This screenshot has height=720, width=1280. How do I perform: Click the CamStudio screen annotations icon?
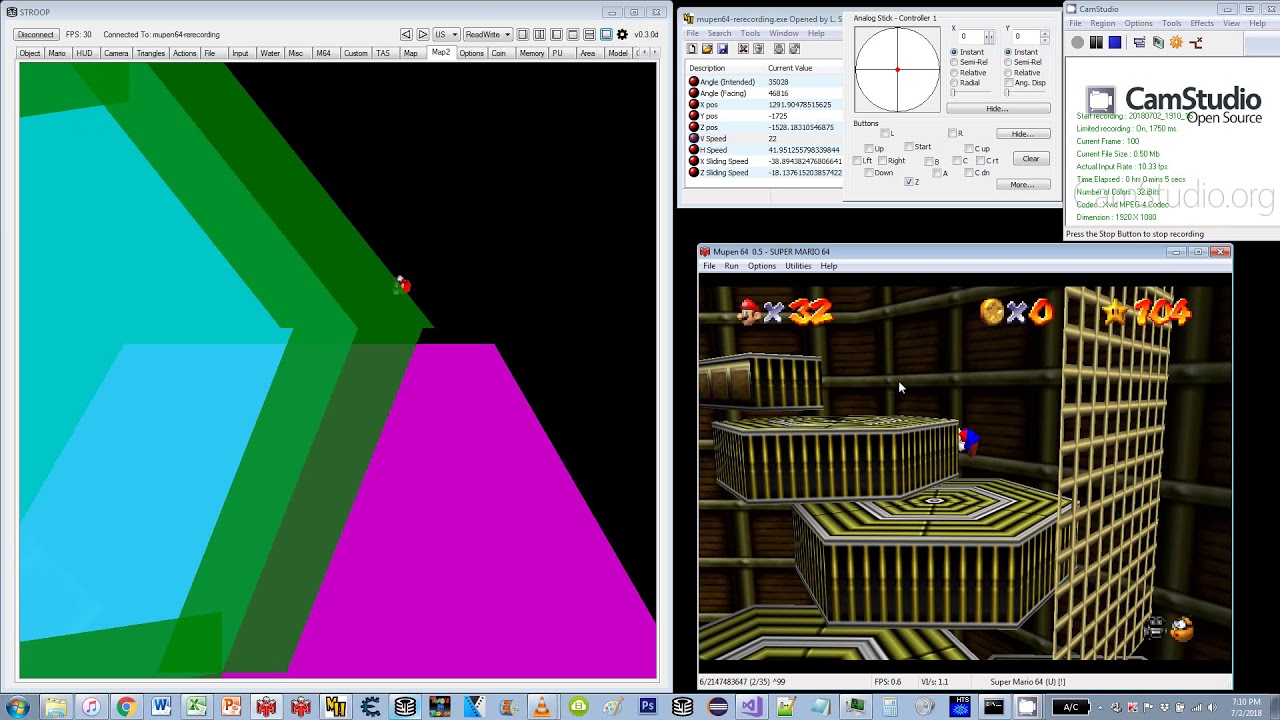pos(1139,42)
